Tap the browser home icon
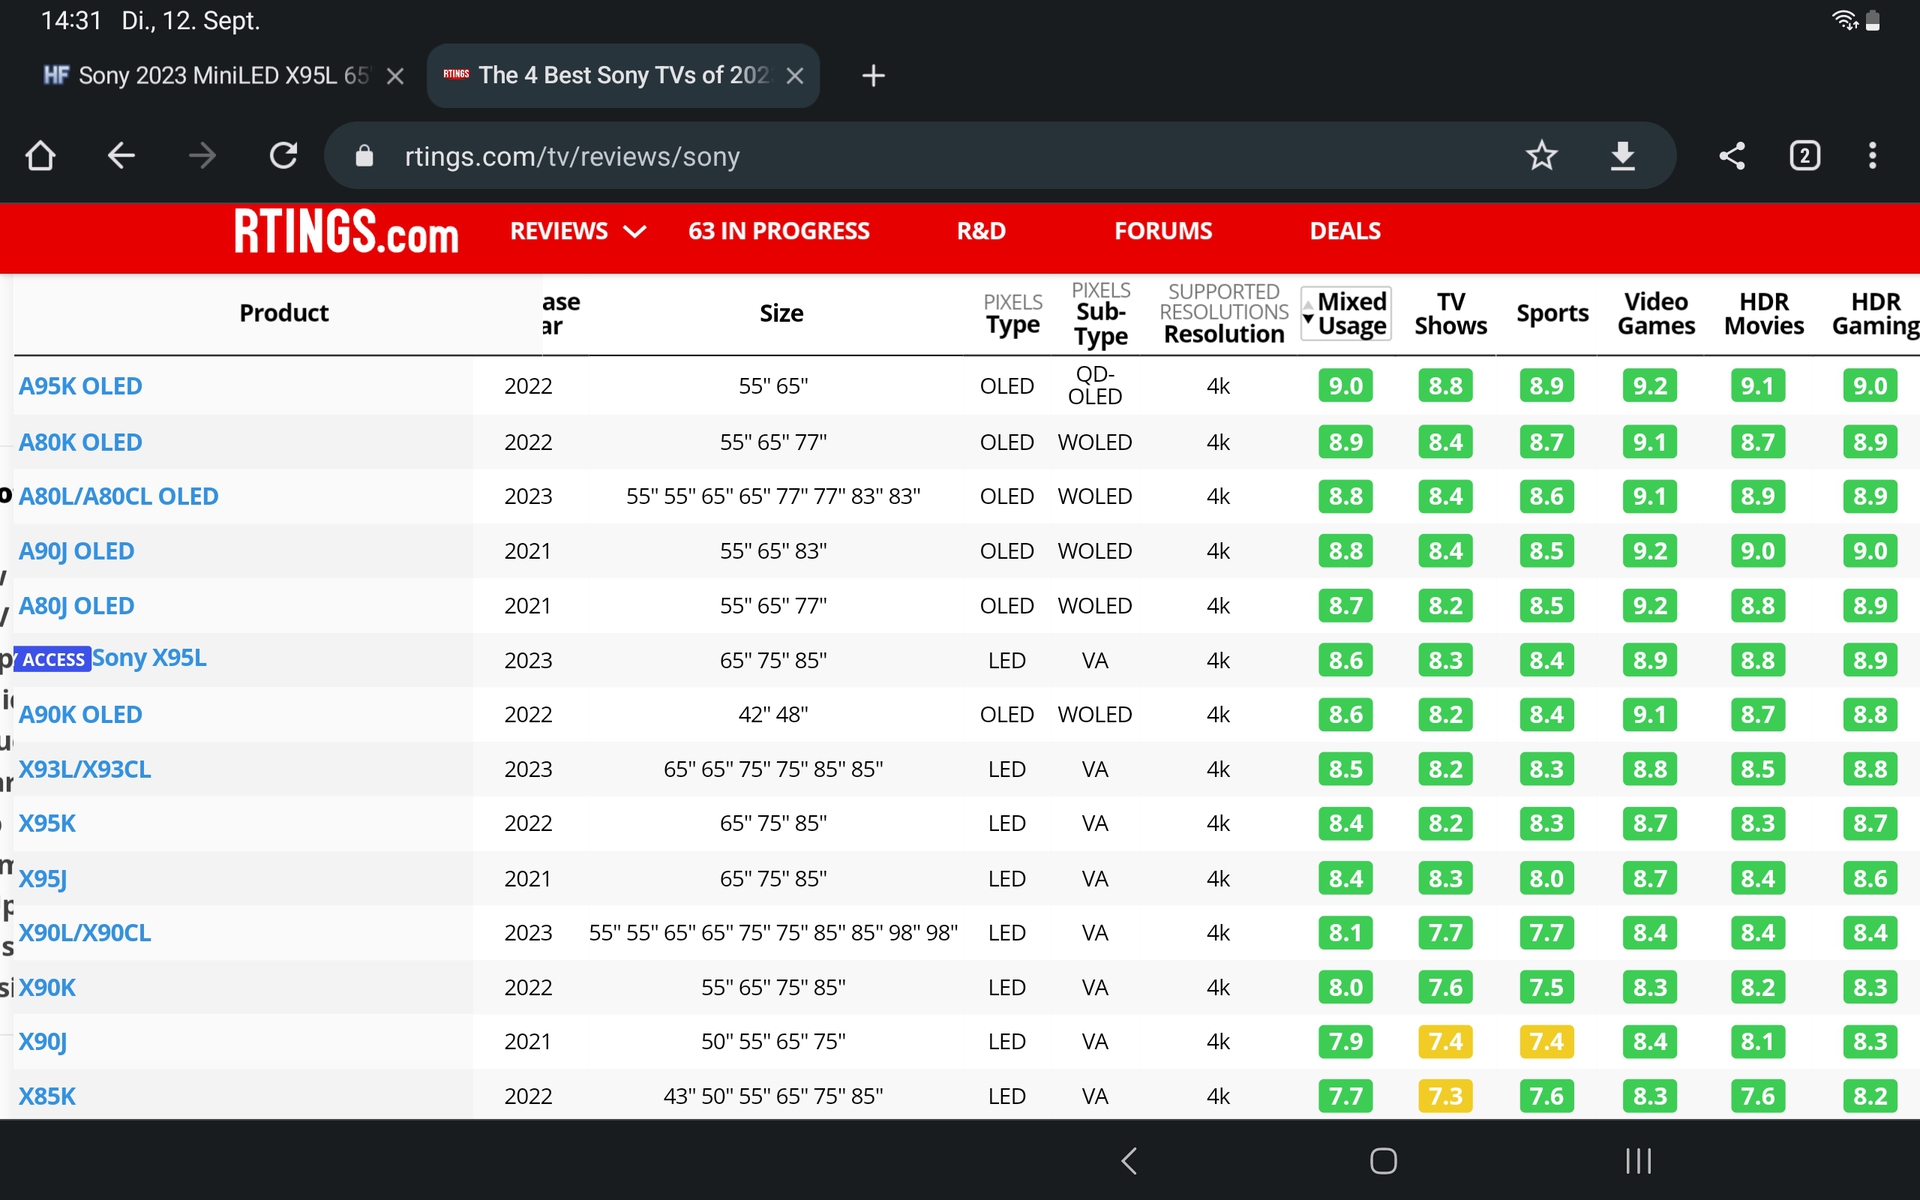1920x1200 pixels. 40,156
